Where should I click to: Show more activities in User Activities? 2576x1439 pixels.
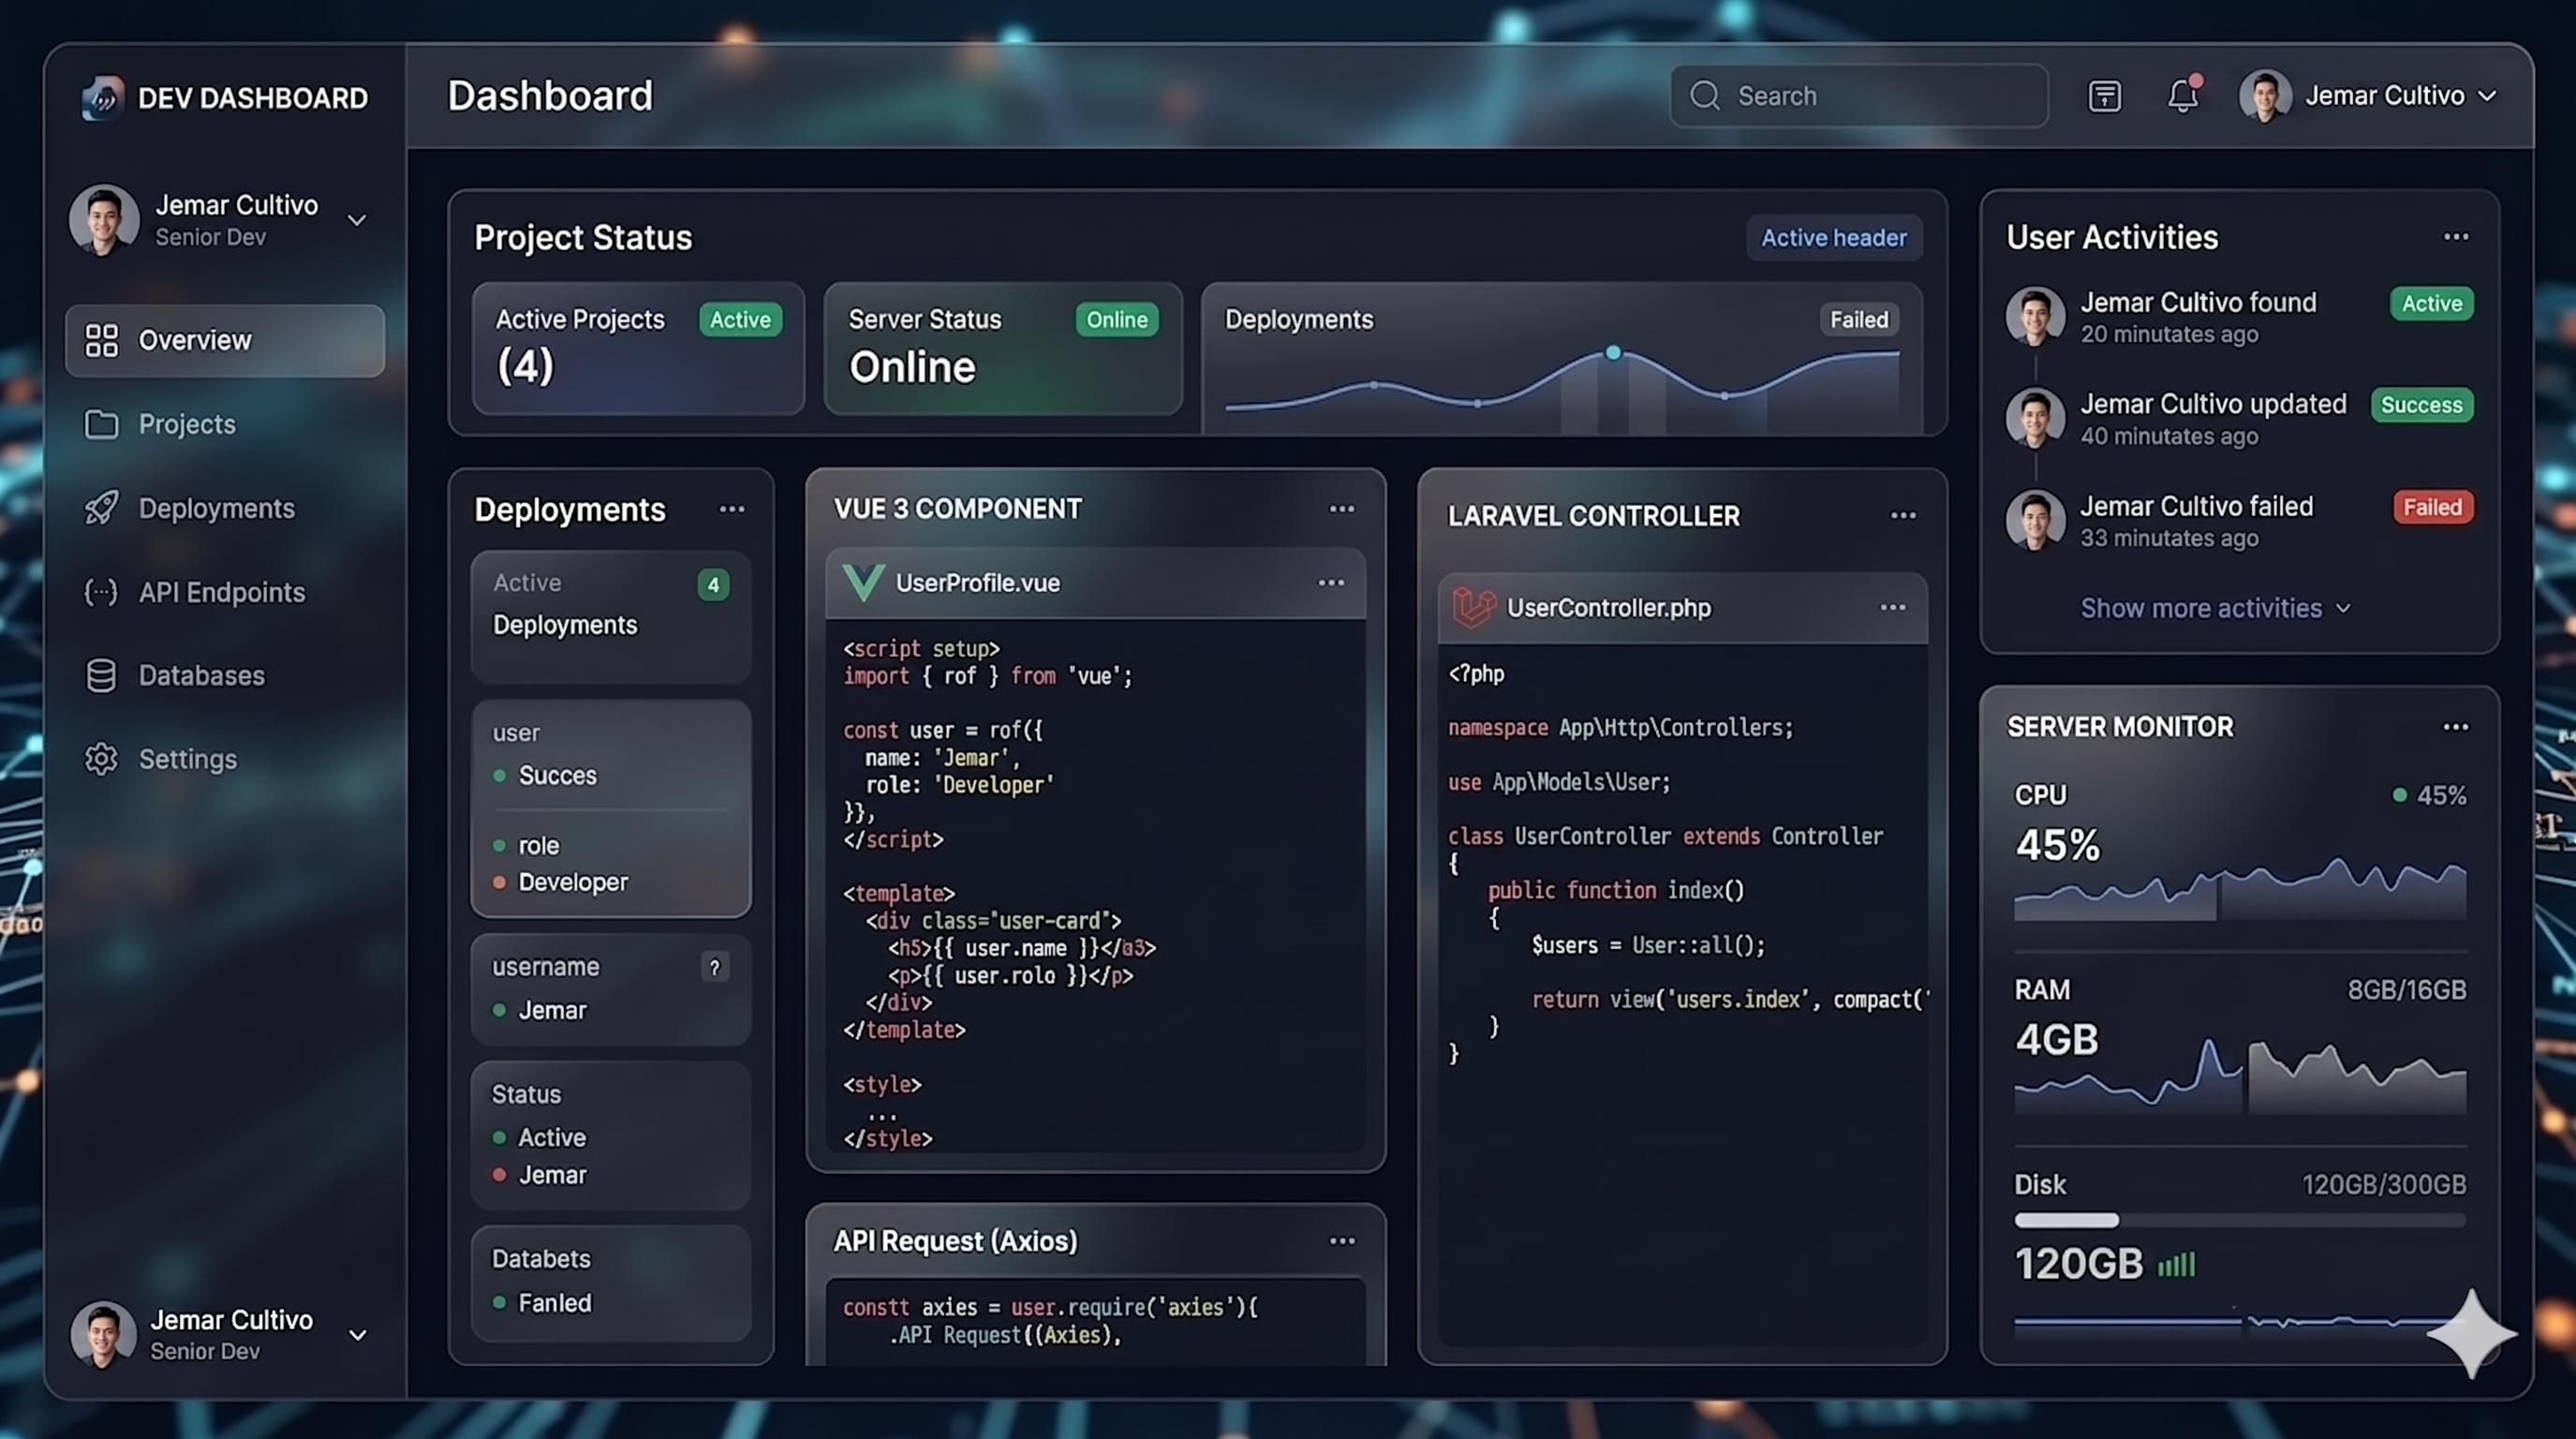(2215, 608)
